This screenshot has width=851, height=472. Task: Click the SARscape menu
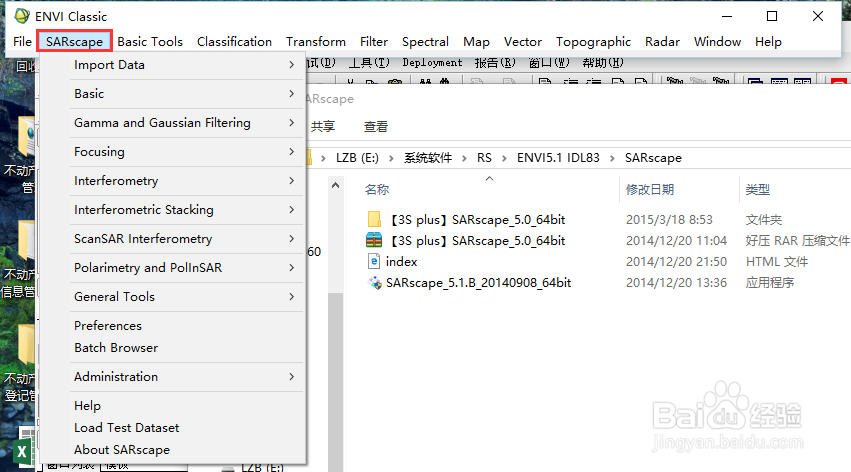click(74, 42)
